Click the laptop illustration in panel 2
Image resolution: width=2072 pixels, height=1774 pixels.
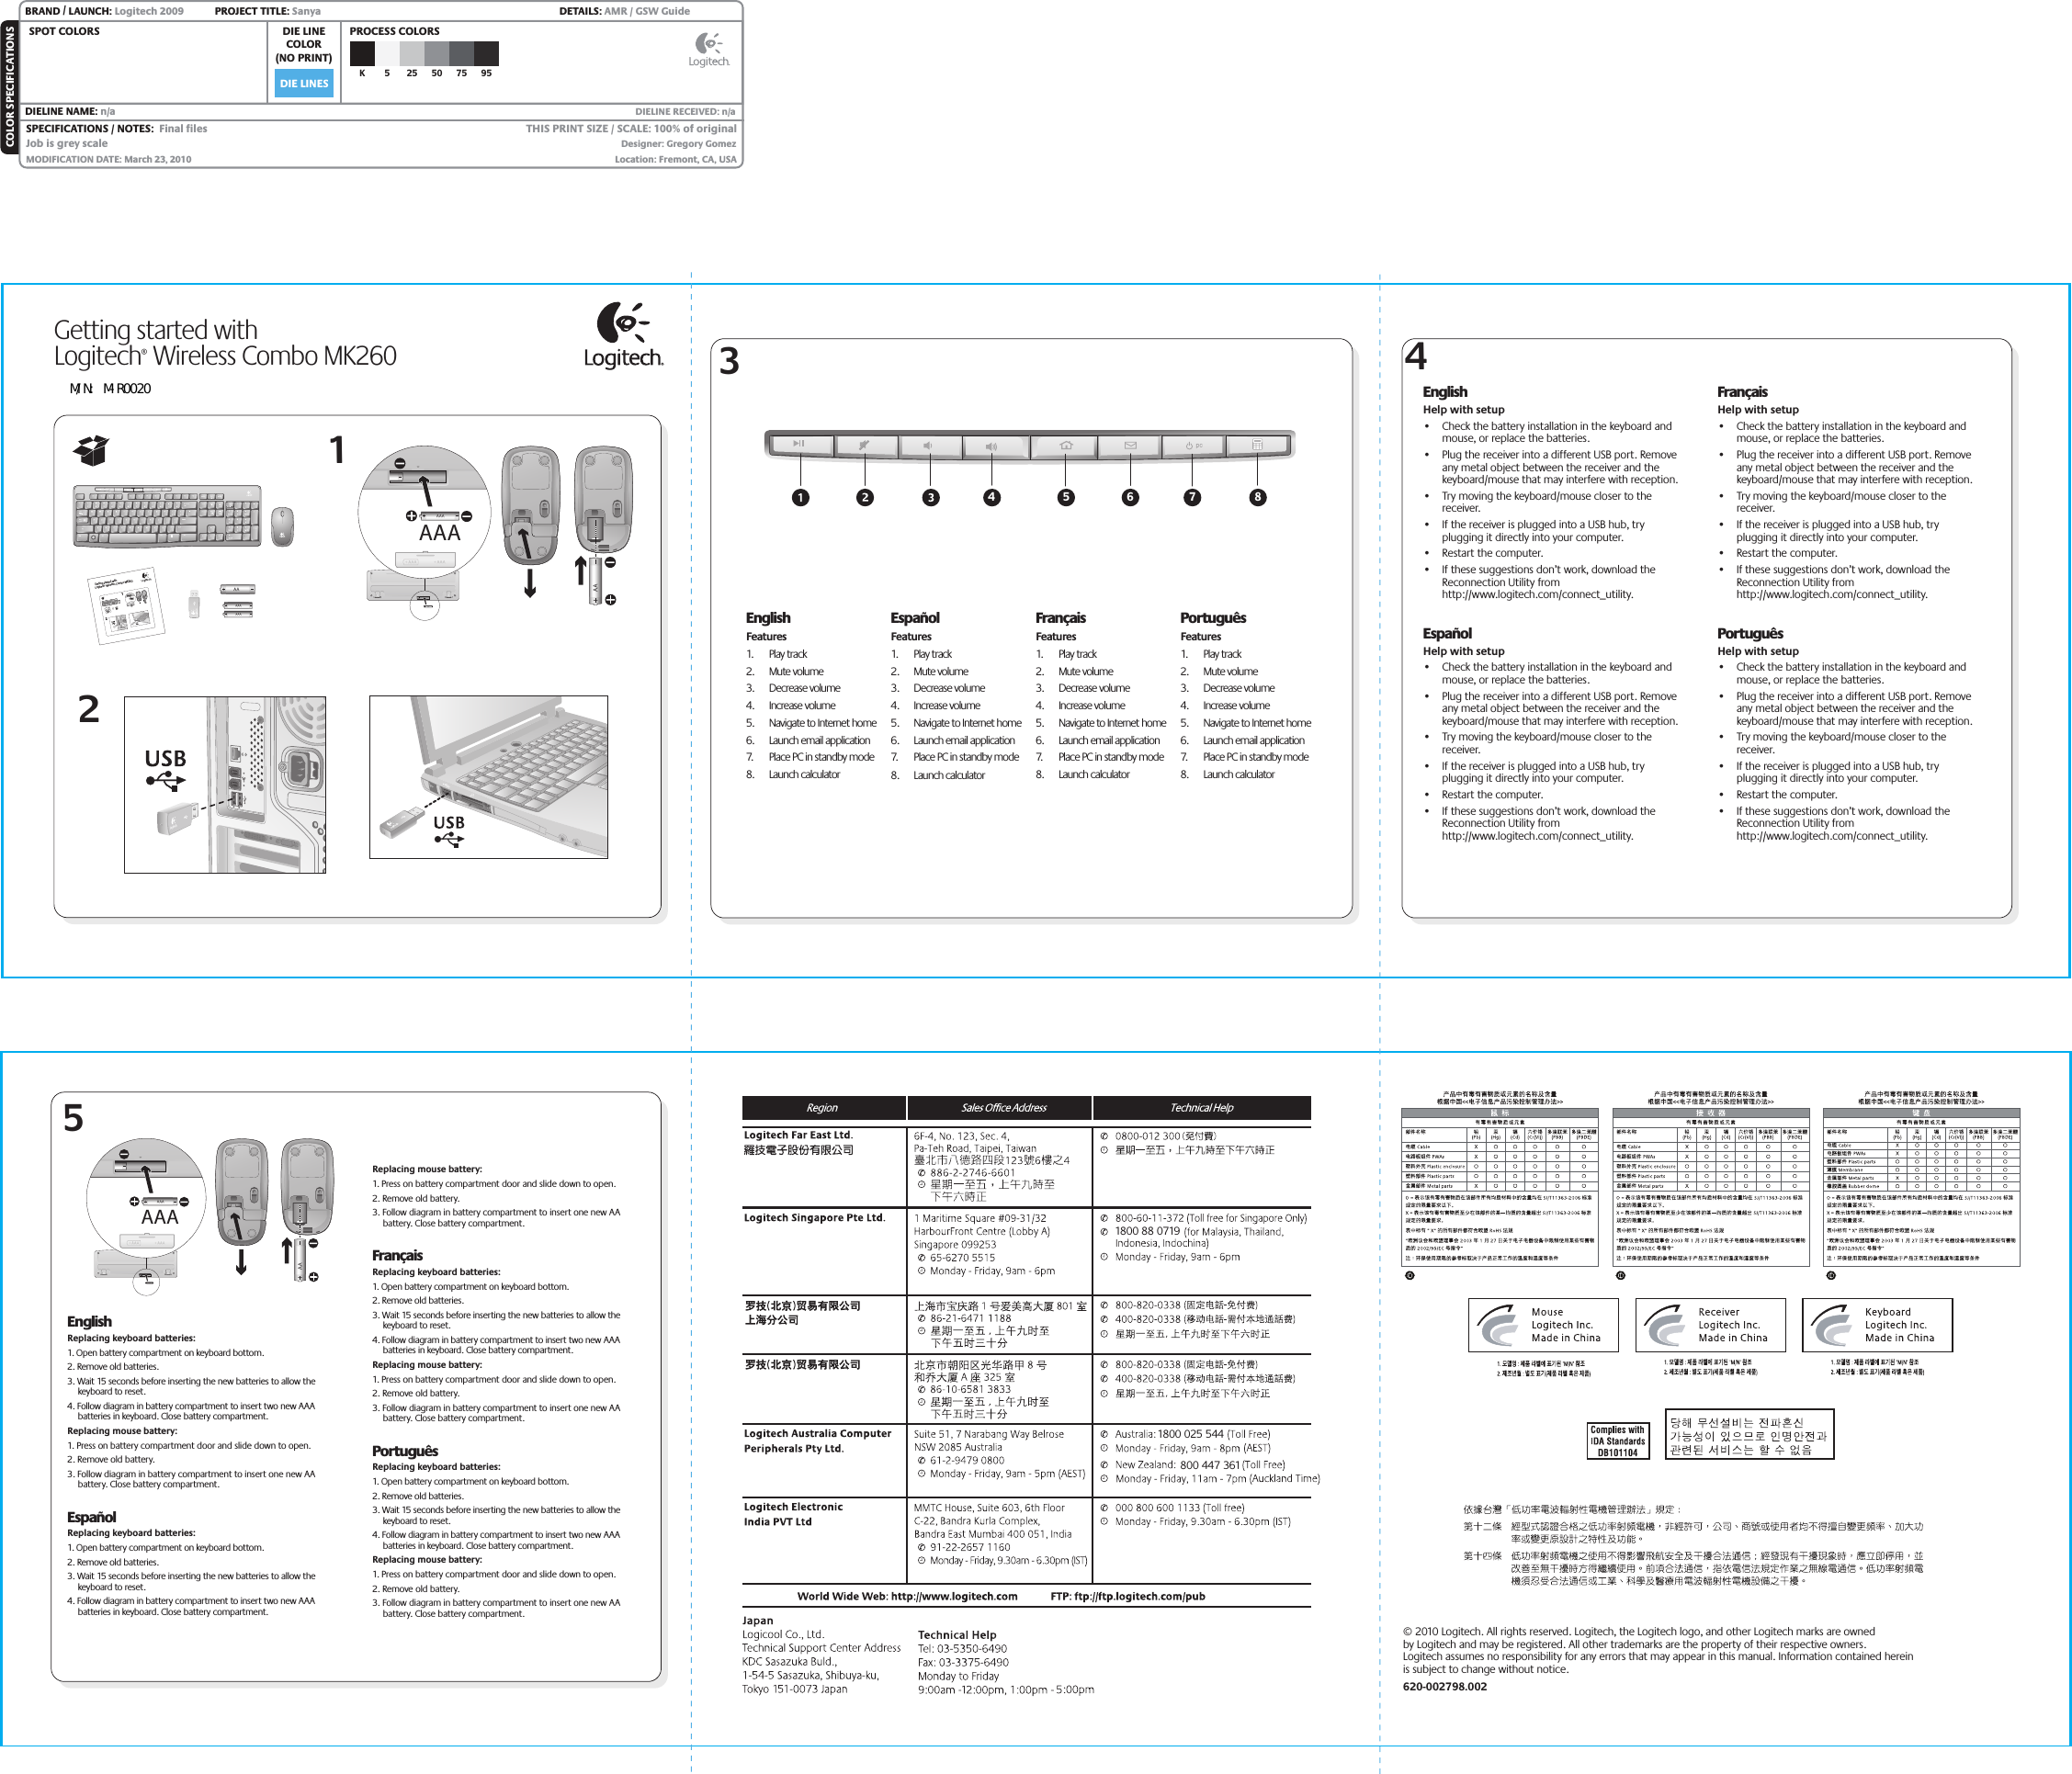(x=488, y=777)
